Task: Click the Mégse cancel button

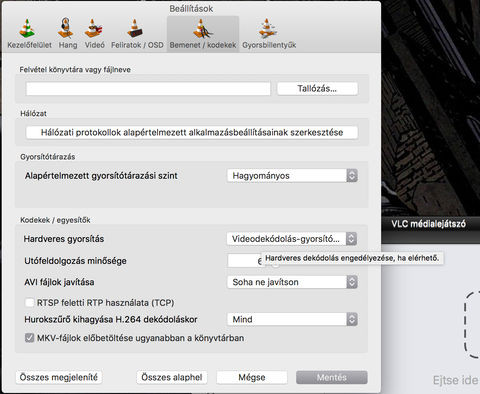Action: coord(252,377)
